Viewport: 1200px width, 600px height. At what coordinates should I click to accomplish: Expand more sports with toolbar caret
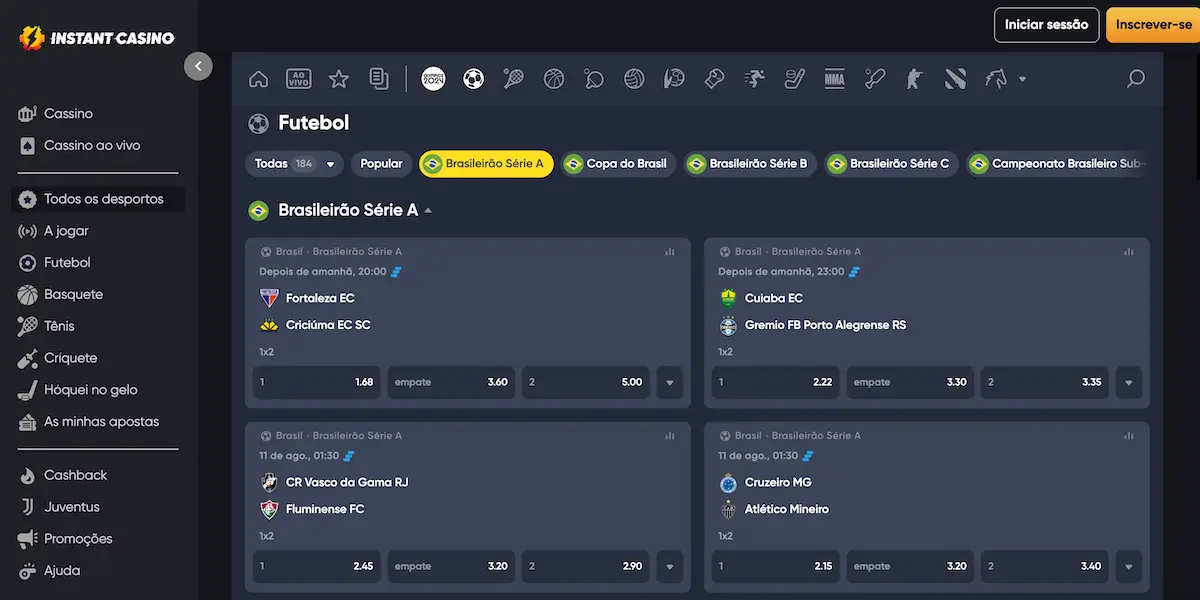tap(1022, 79)
